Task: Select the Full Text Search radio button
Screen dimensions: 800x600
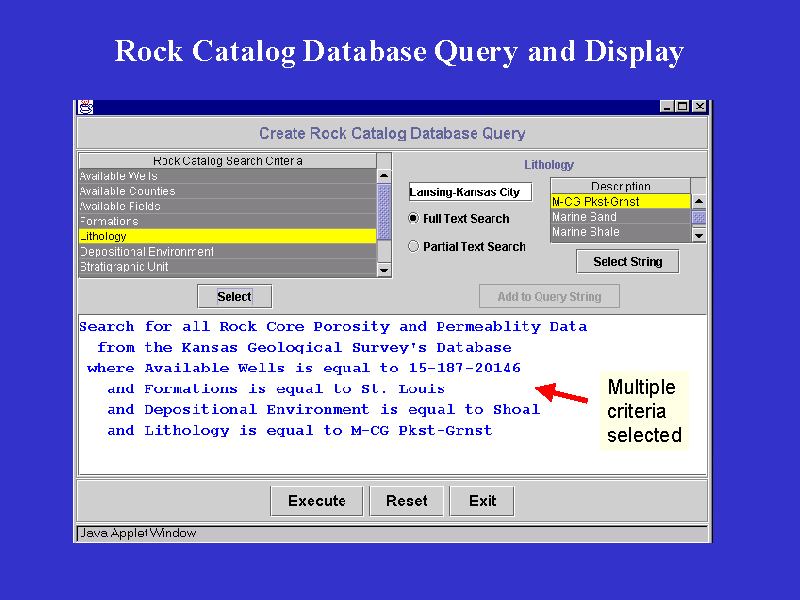Action: coord(413,218)
